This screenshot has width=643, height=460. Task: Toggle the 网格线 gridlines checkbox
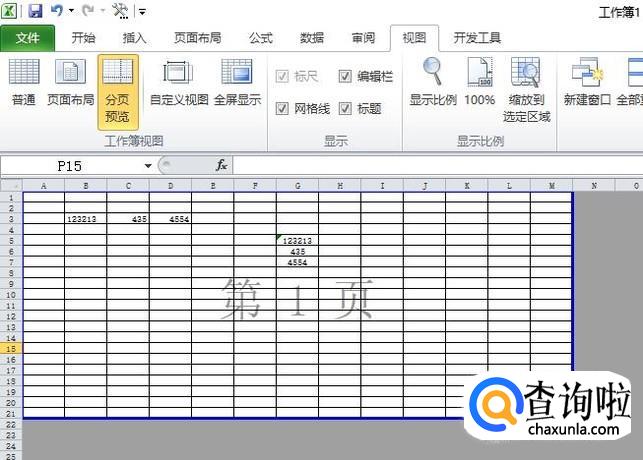[282, 109]
